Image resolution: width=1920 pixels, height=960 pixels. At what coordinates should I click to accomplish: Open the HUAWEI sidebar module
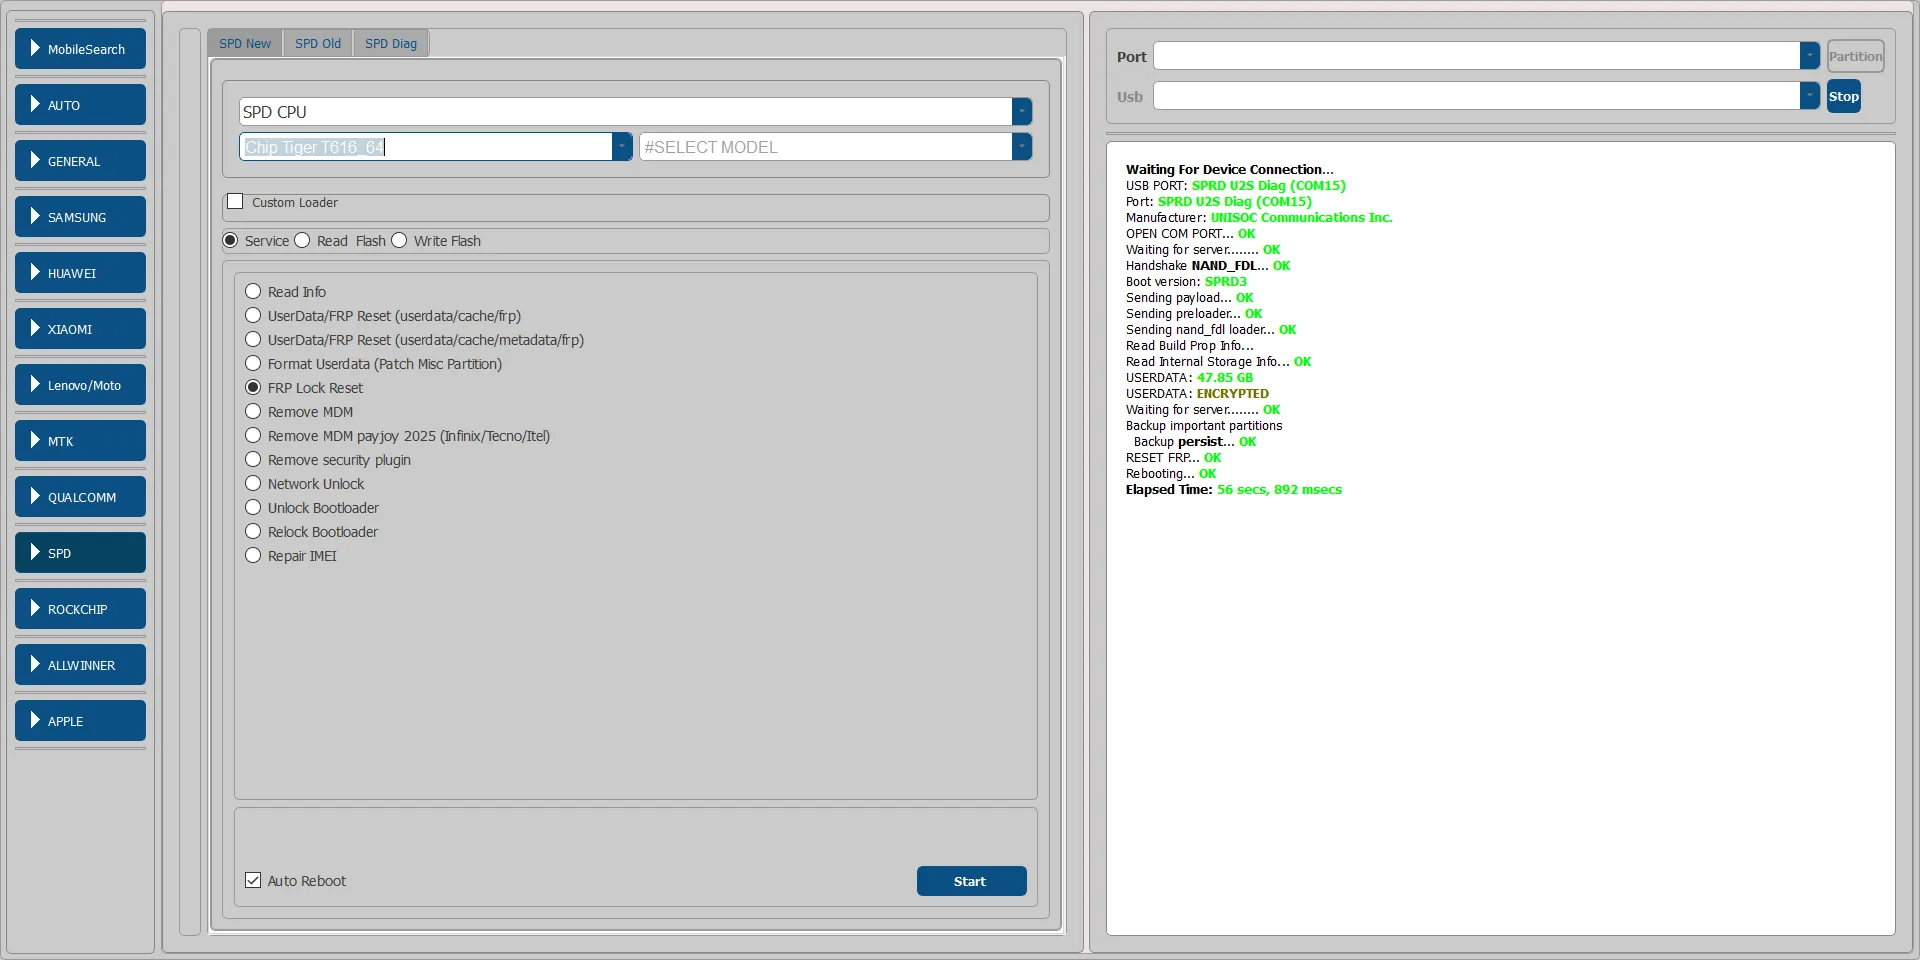(80, 273)
